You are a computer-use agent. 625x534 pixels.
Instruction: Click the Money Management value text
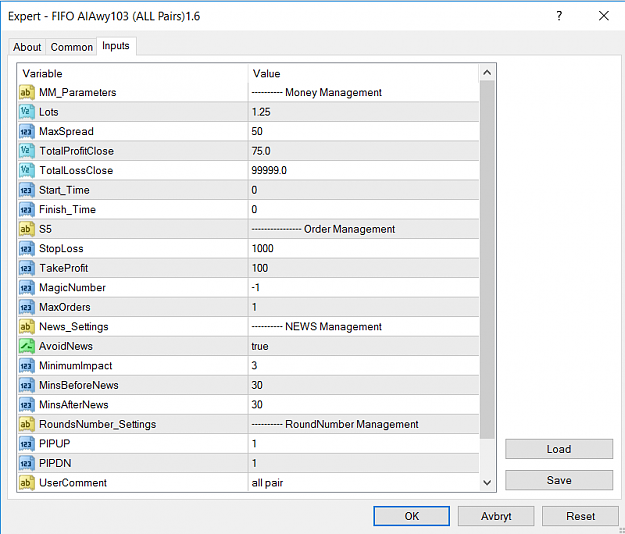317,92
